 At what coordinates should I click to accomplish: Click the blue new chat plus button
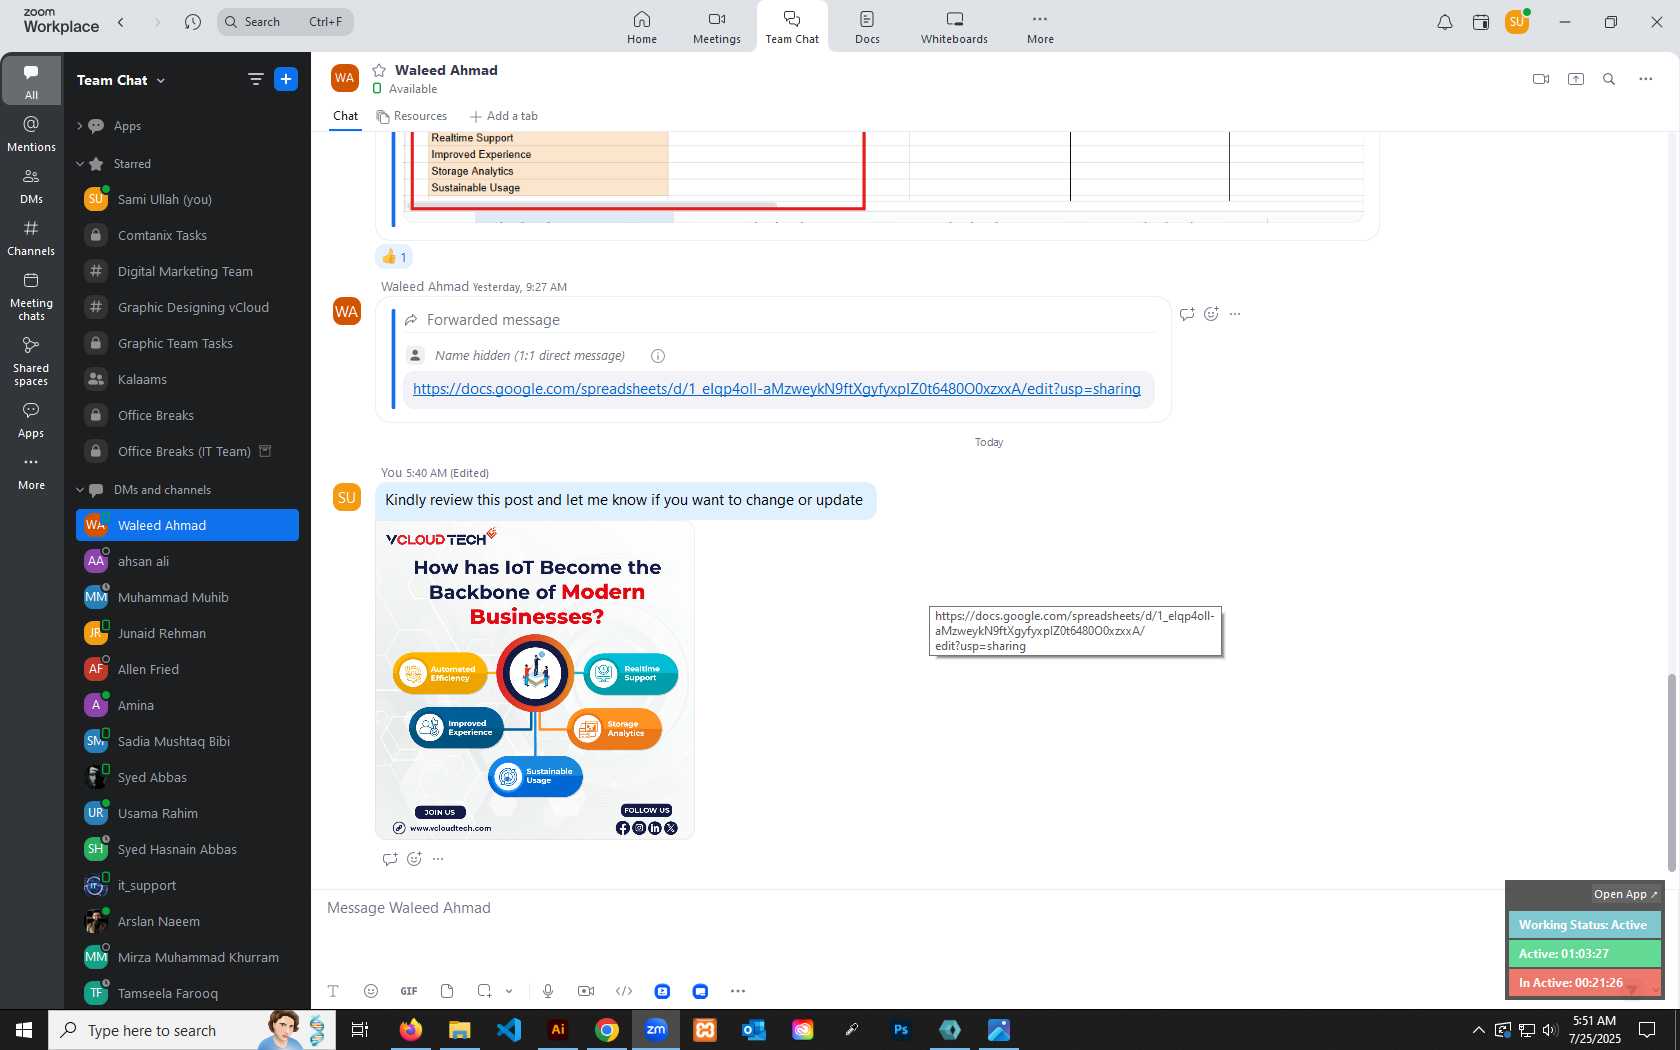286,79
